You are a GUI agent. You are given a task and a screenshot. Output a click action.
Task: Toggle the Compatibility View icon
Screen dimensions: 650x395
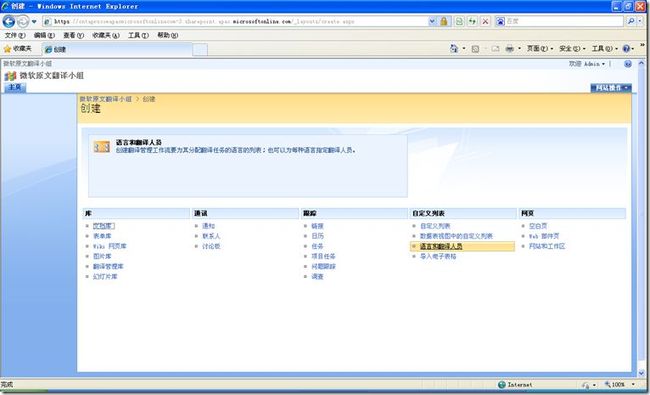pos(459,21)
